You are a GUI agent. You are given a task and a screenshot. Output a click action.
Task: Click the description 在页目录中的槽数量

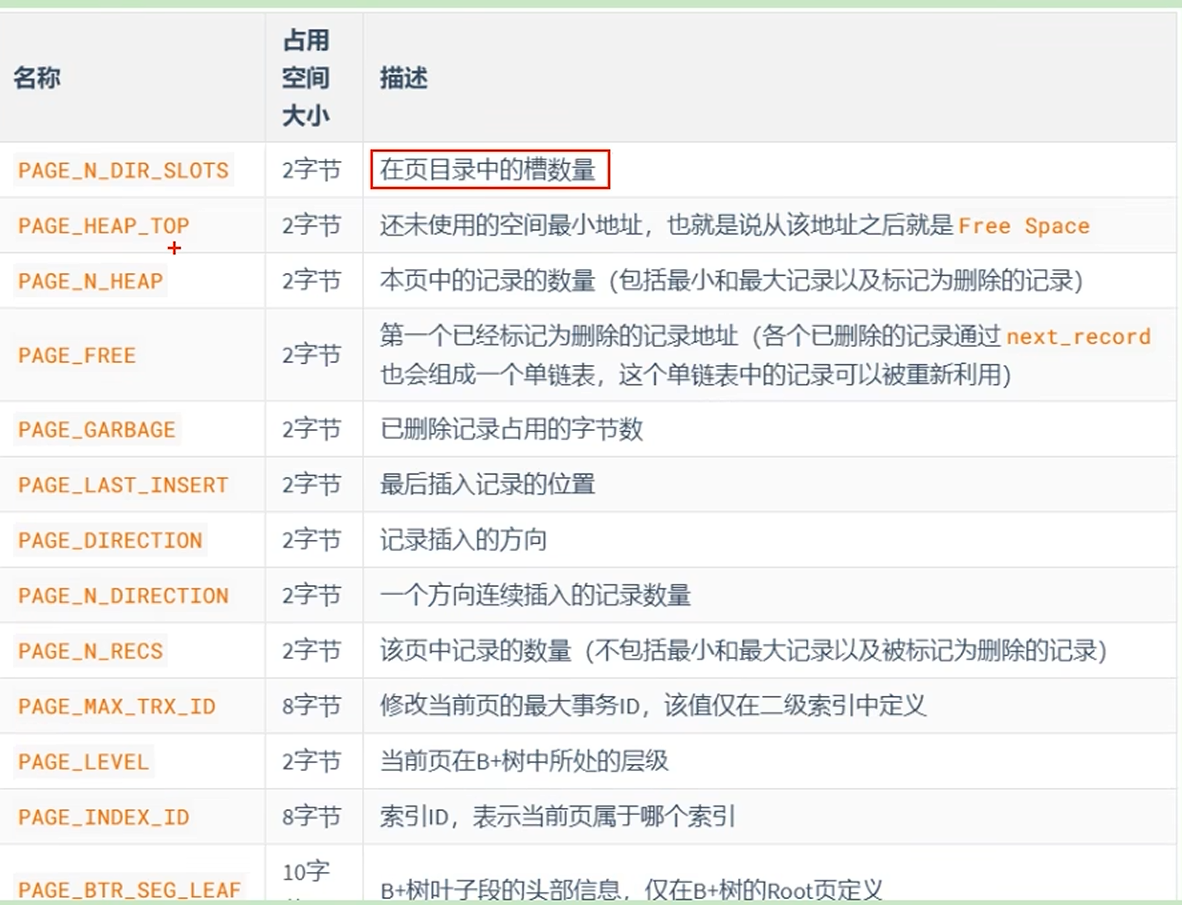click(x=488, y=170)
